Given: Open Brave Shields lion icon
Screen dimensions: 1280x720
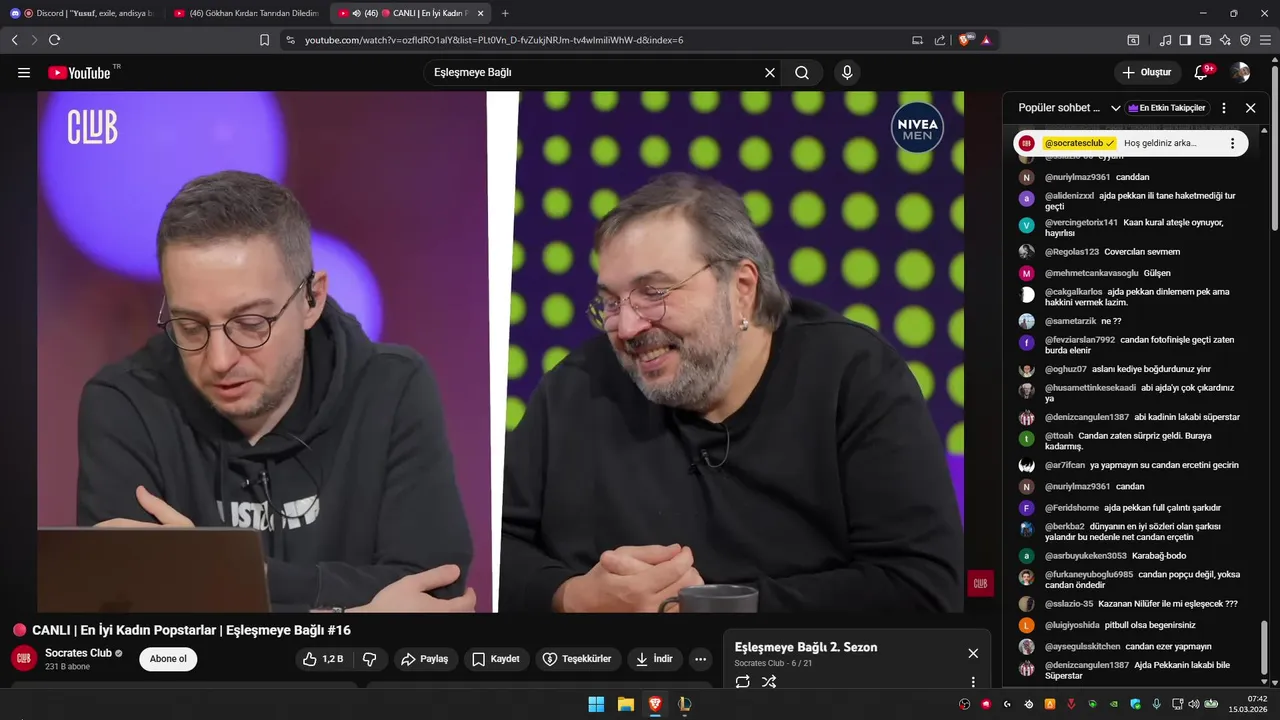Looking at the screenshot, I should 965,40.
